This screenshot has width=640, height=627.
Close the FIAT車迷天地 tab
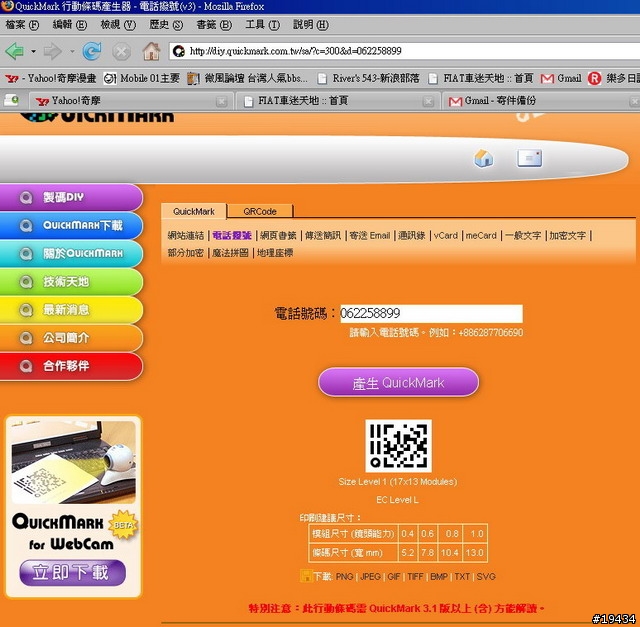(428, 101)
